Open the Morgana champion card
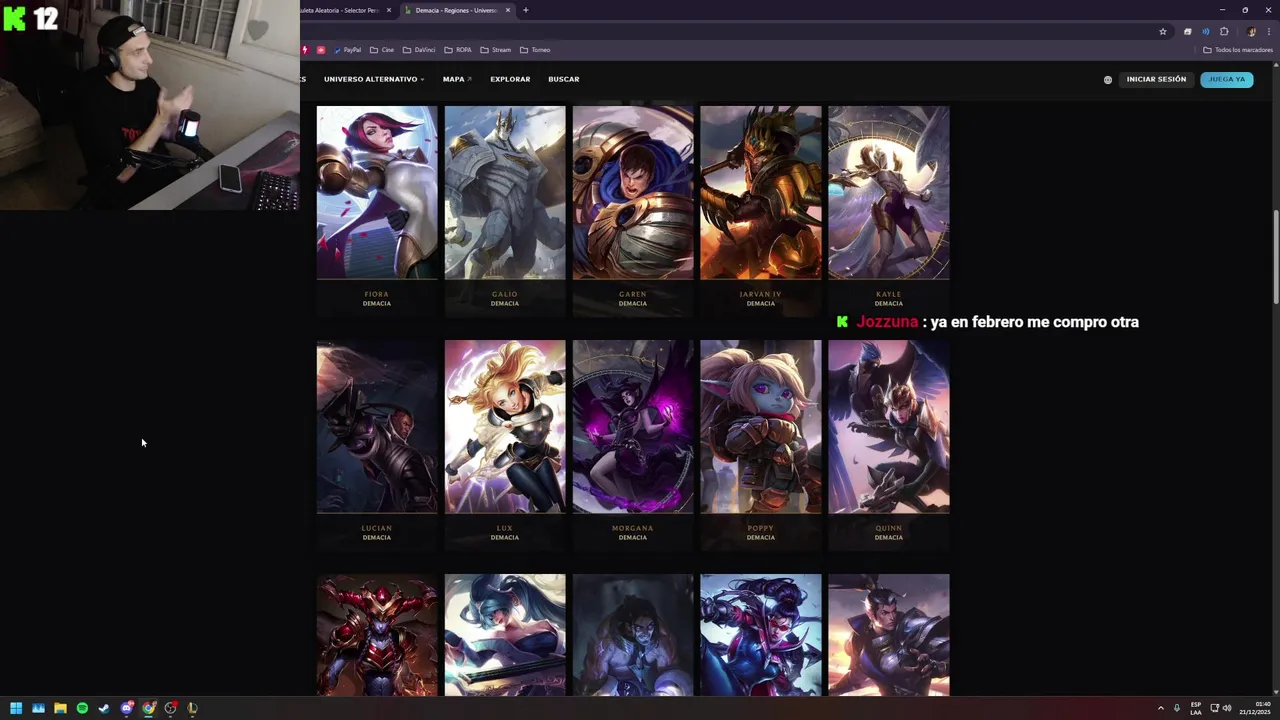The height and width of the screenshot is (720, 1280). tap(633, 445)
